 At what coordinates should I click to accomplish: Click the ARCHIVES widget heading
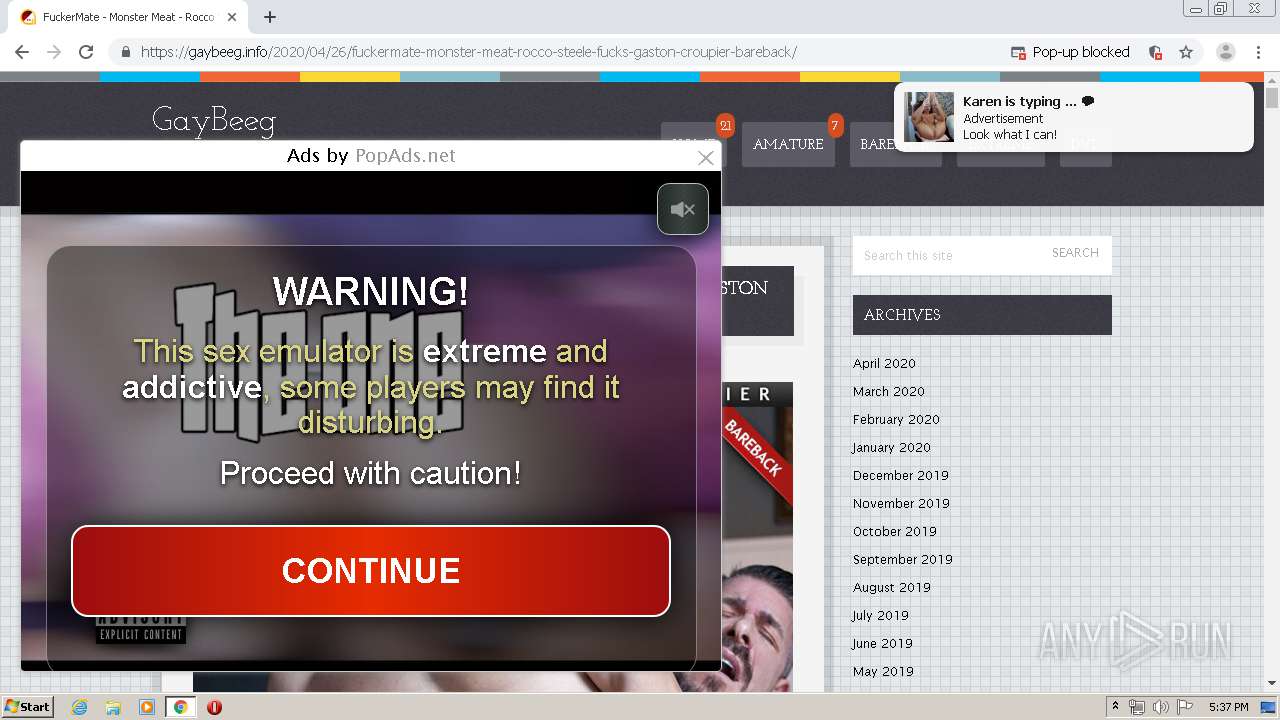982,315
